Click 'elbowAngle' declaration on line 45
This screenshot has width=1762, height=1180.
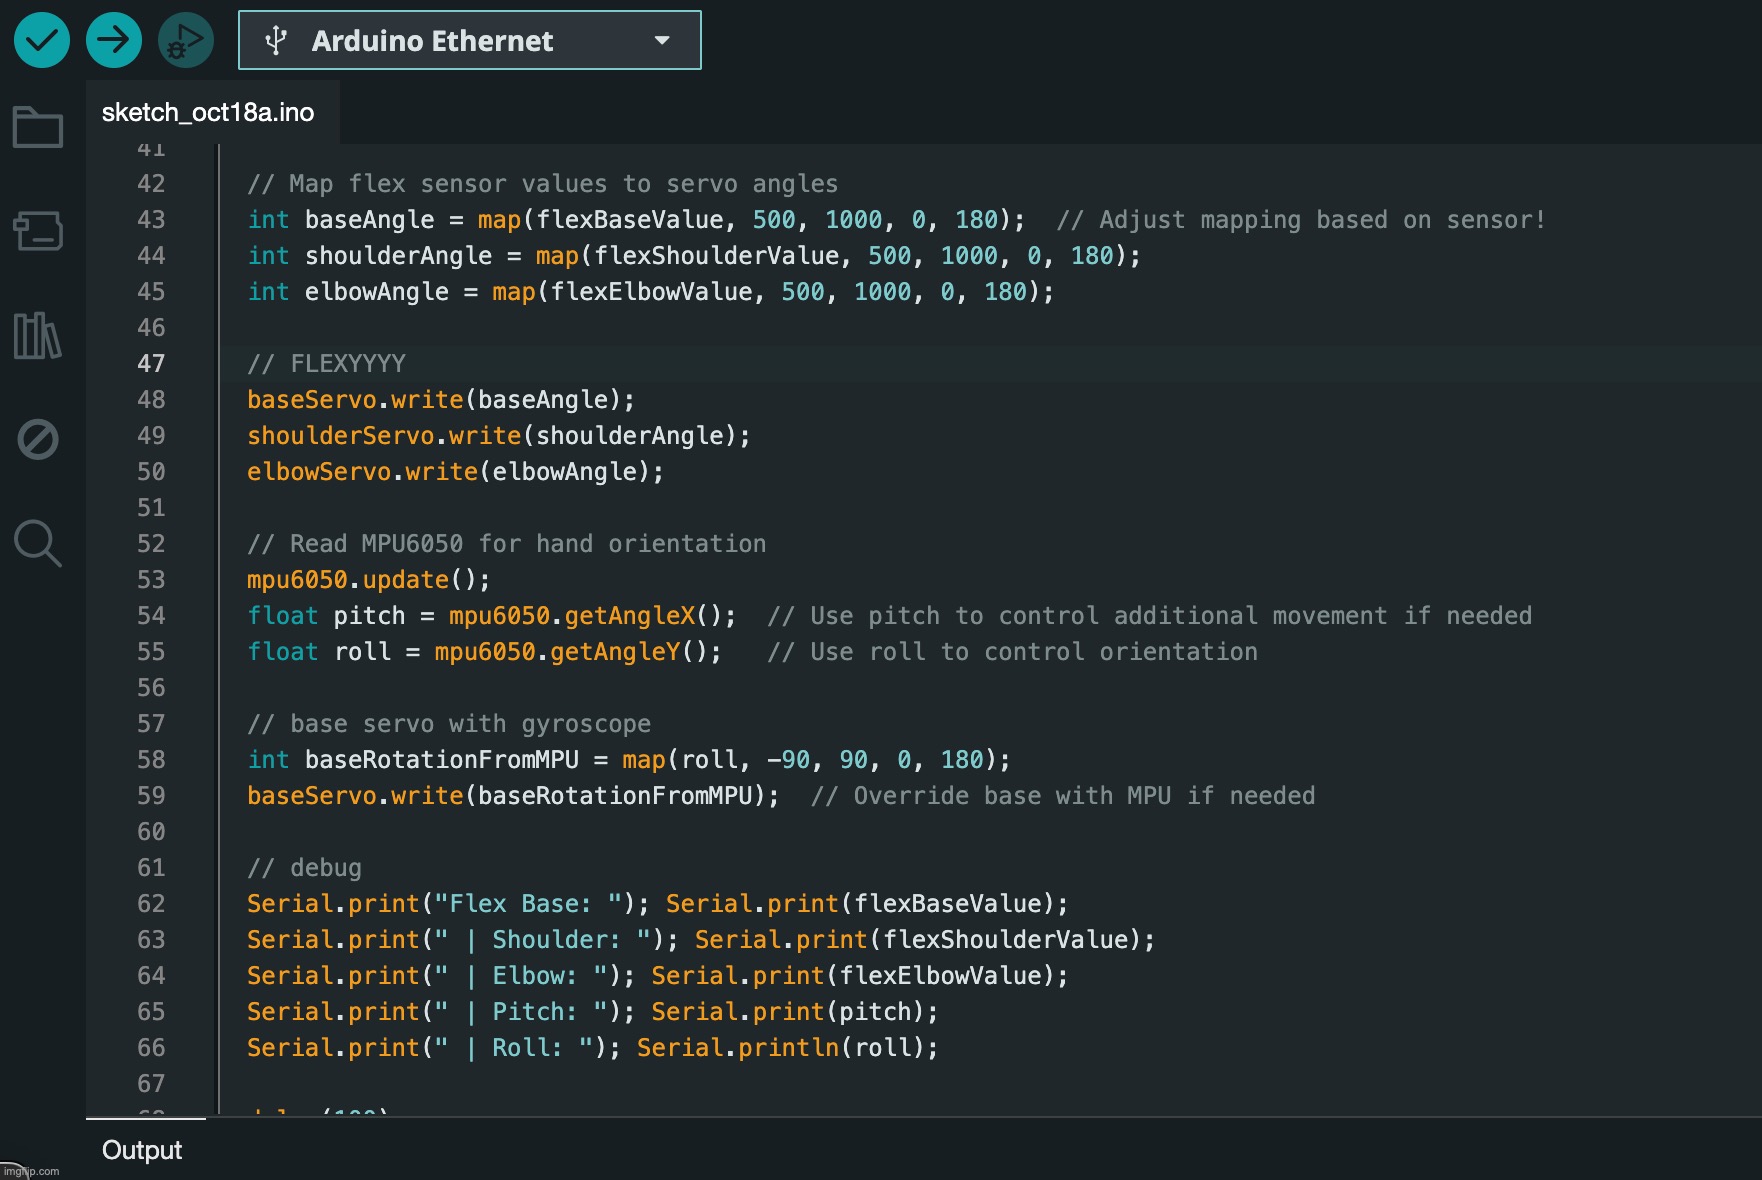click(x=377, y=292)
